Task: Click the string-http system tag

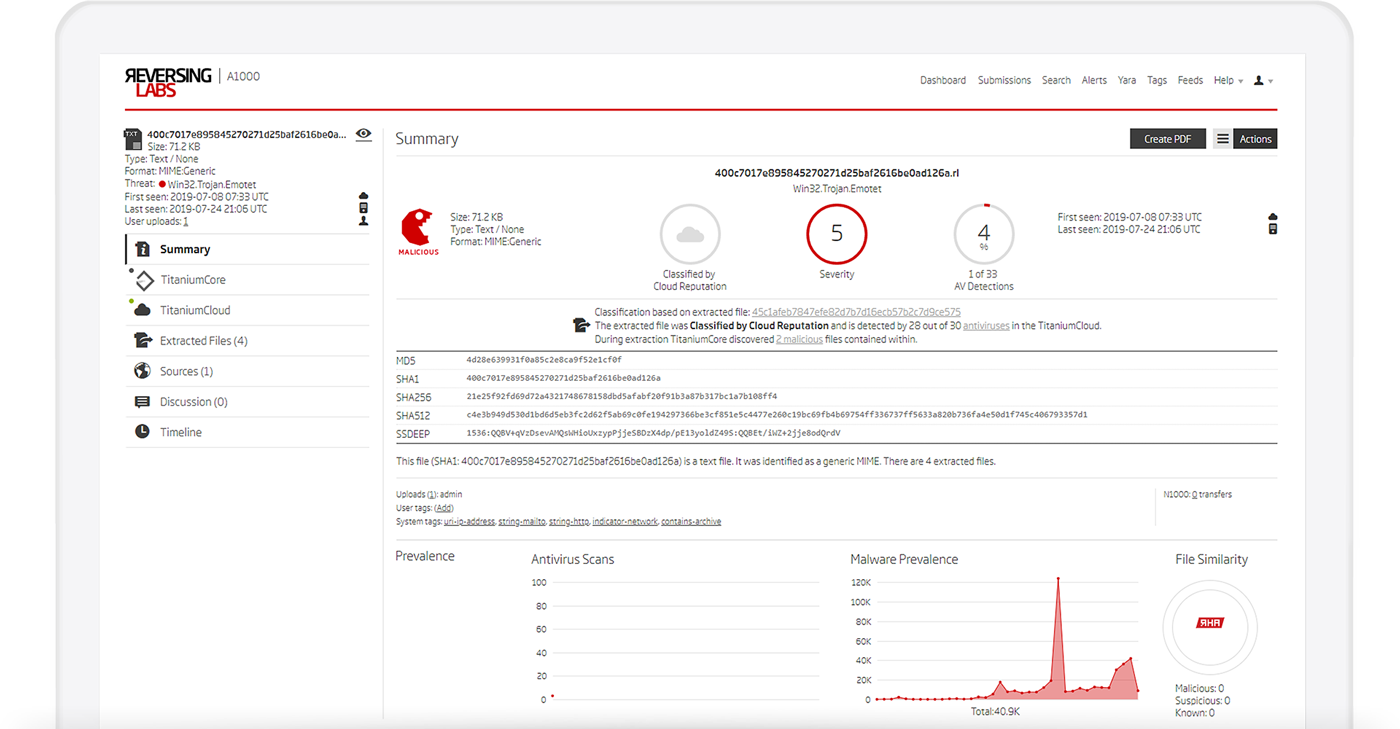Action: pyautogui.click(x=568, y=521)
